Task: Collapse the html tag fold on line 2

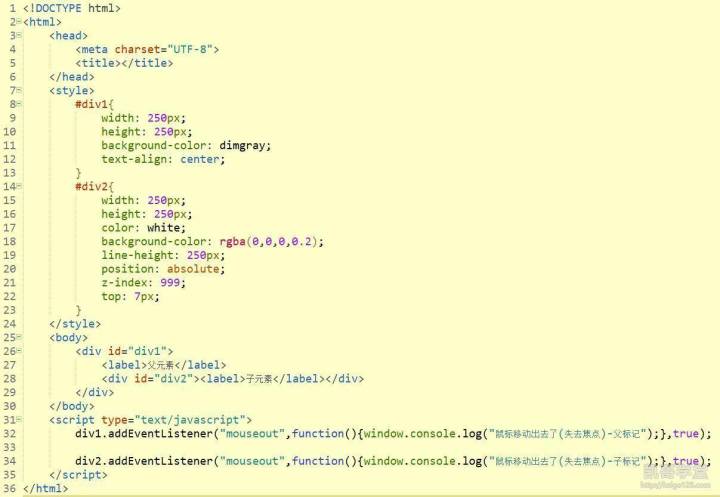Action: tap(19, 21)
